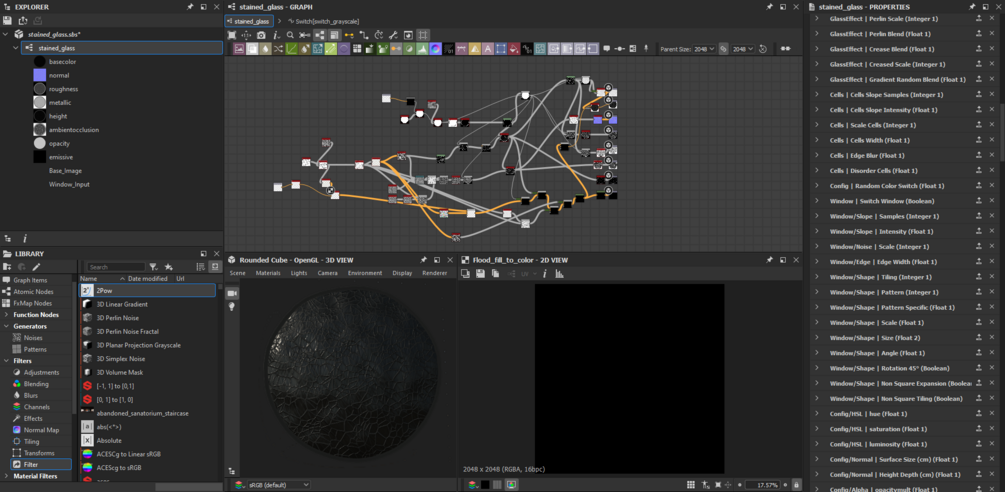Select the Normal Map filter category

point(41,430)
